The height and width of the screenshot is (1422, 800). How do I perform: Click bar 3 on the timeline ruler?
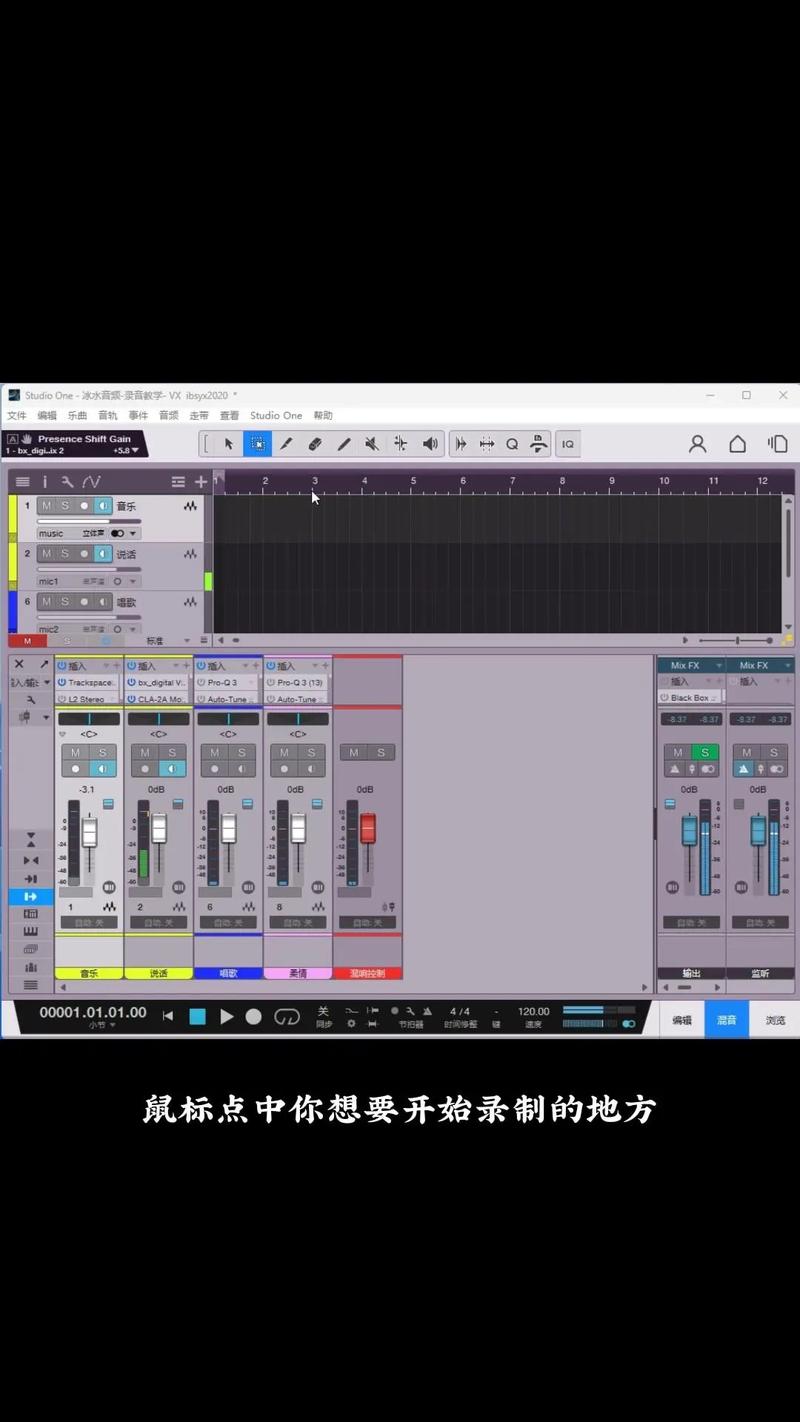click(x=314, y=481)
